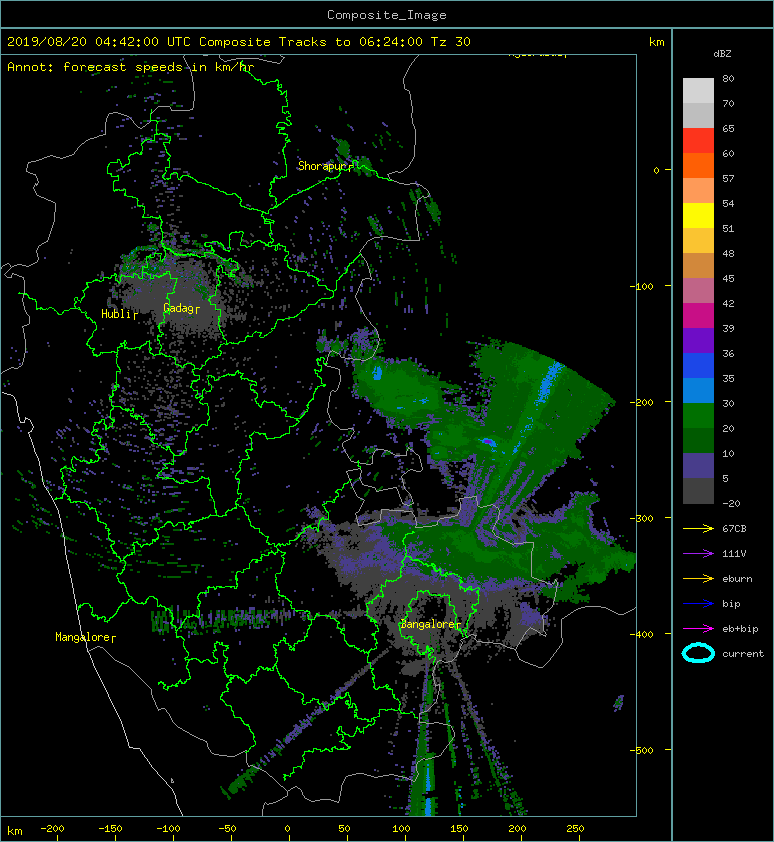Click the 250 tick on horizontal axis
Image resolution: width=774 pixels, height=842 pixels.
coord(575,829)
